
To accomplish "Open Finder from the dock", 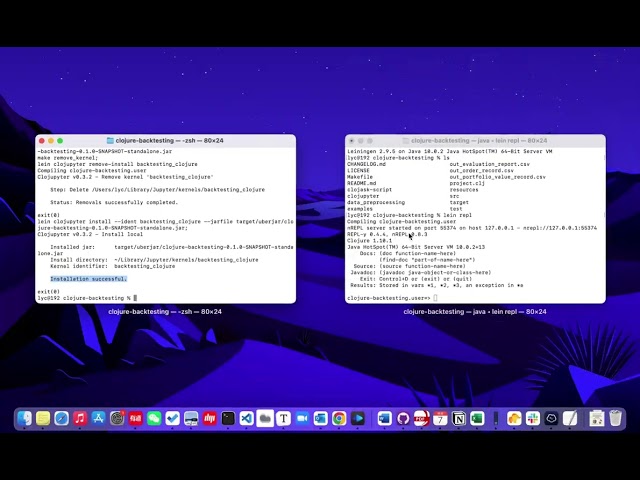I will (x=24, y=418).
